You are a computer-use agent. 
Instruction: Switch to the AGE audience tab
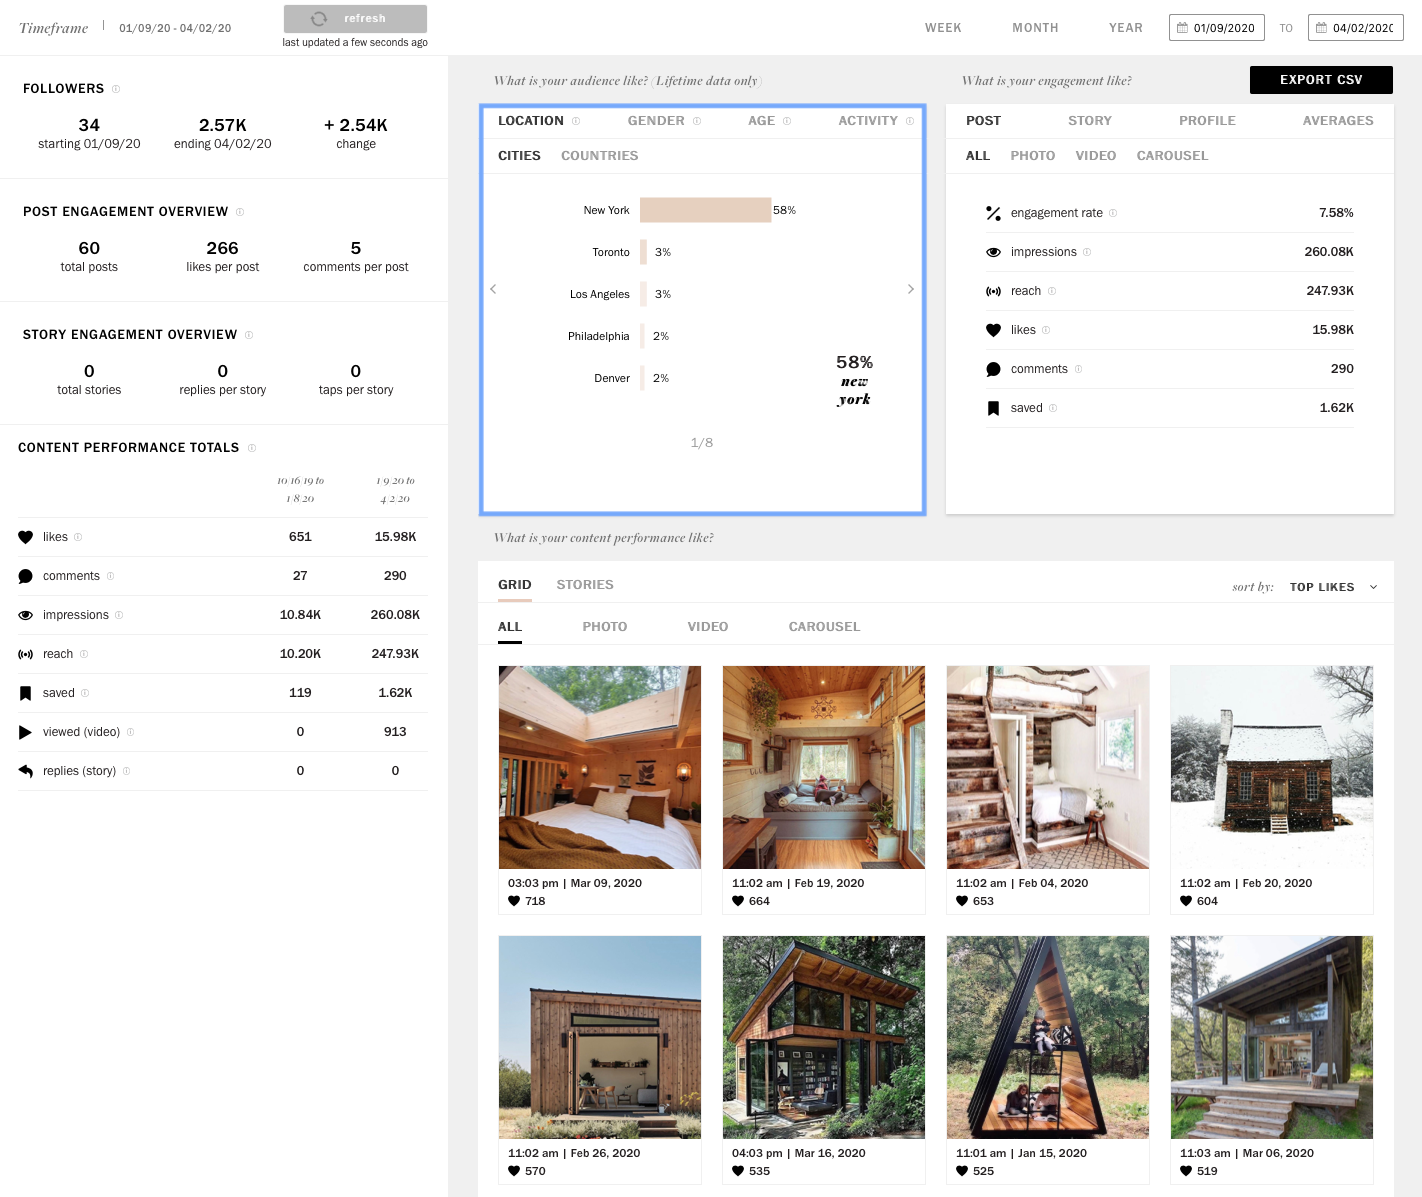[x=762, y=121]
